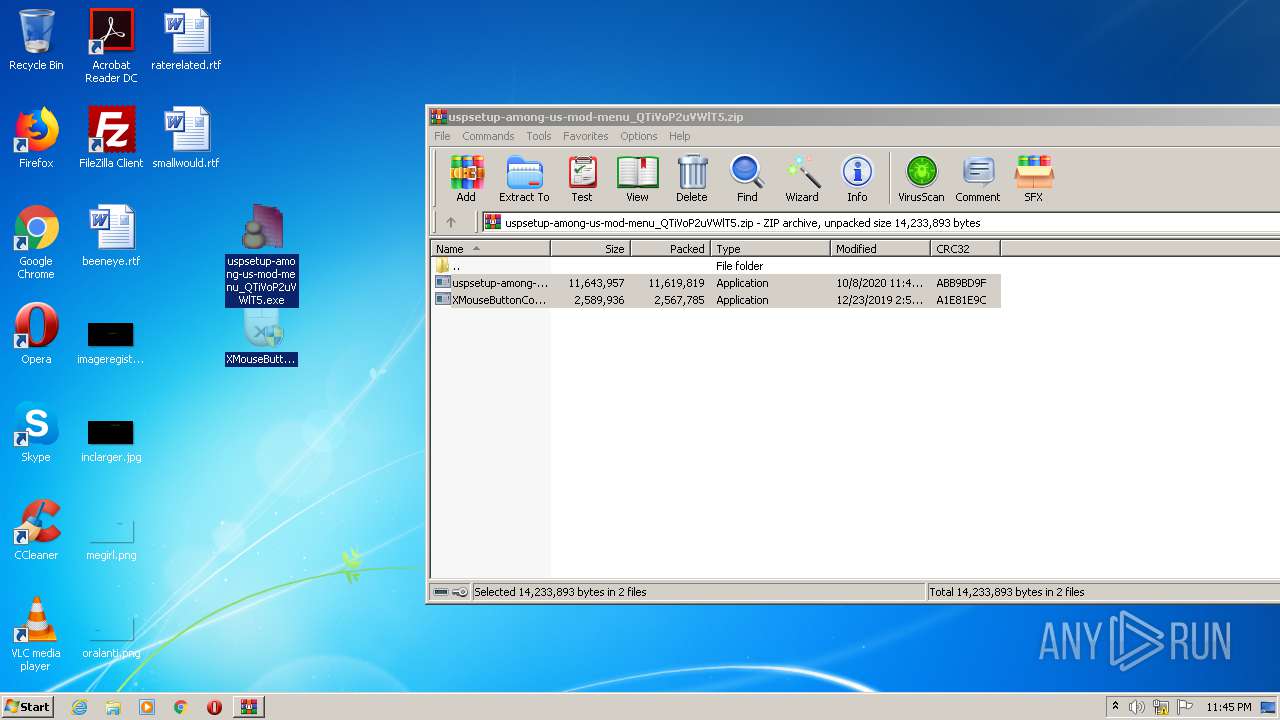Open the Commands menu
Image resolution: width=1280 pixels, height=720 pixels.
coord(488,136)
